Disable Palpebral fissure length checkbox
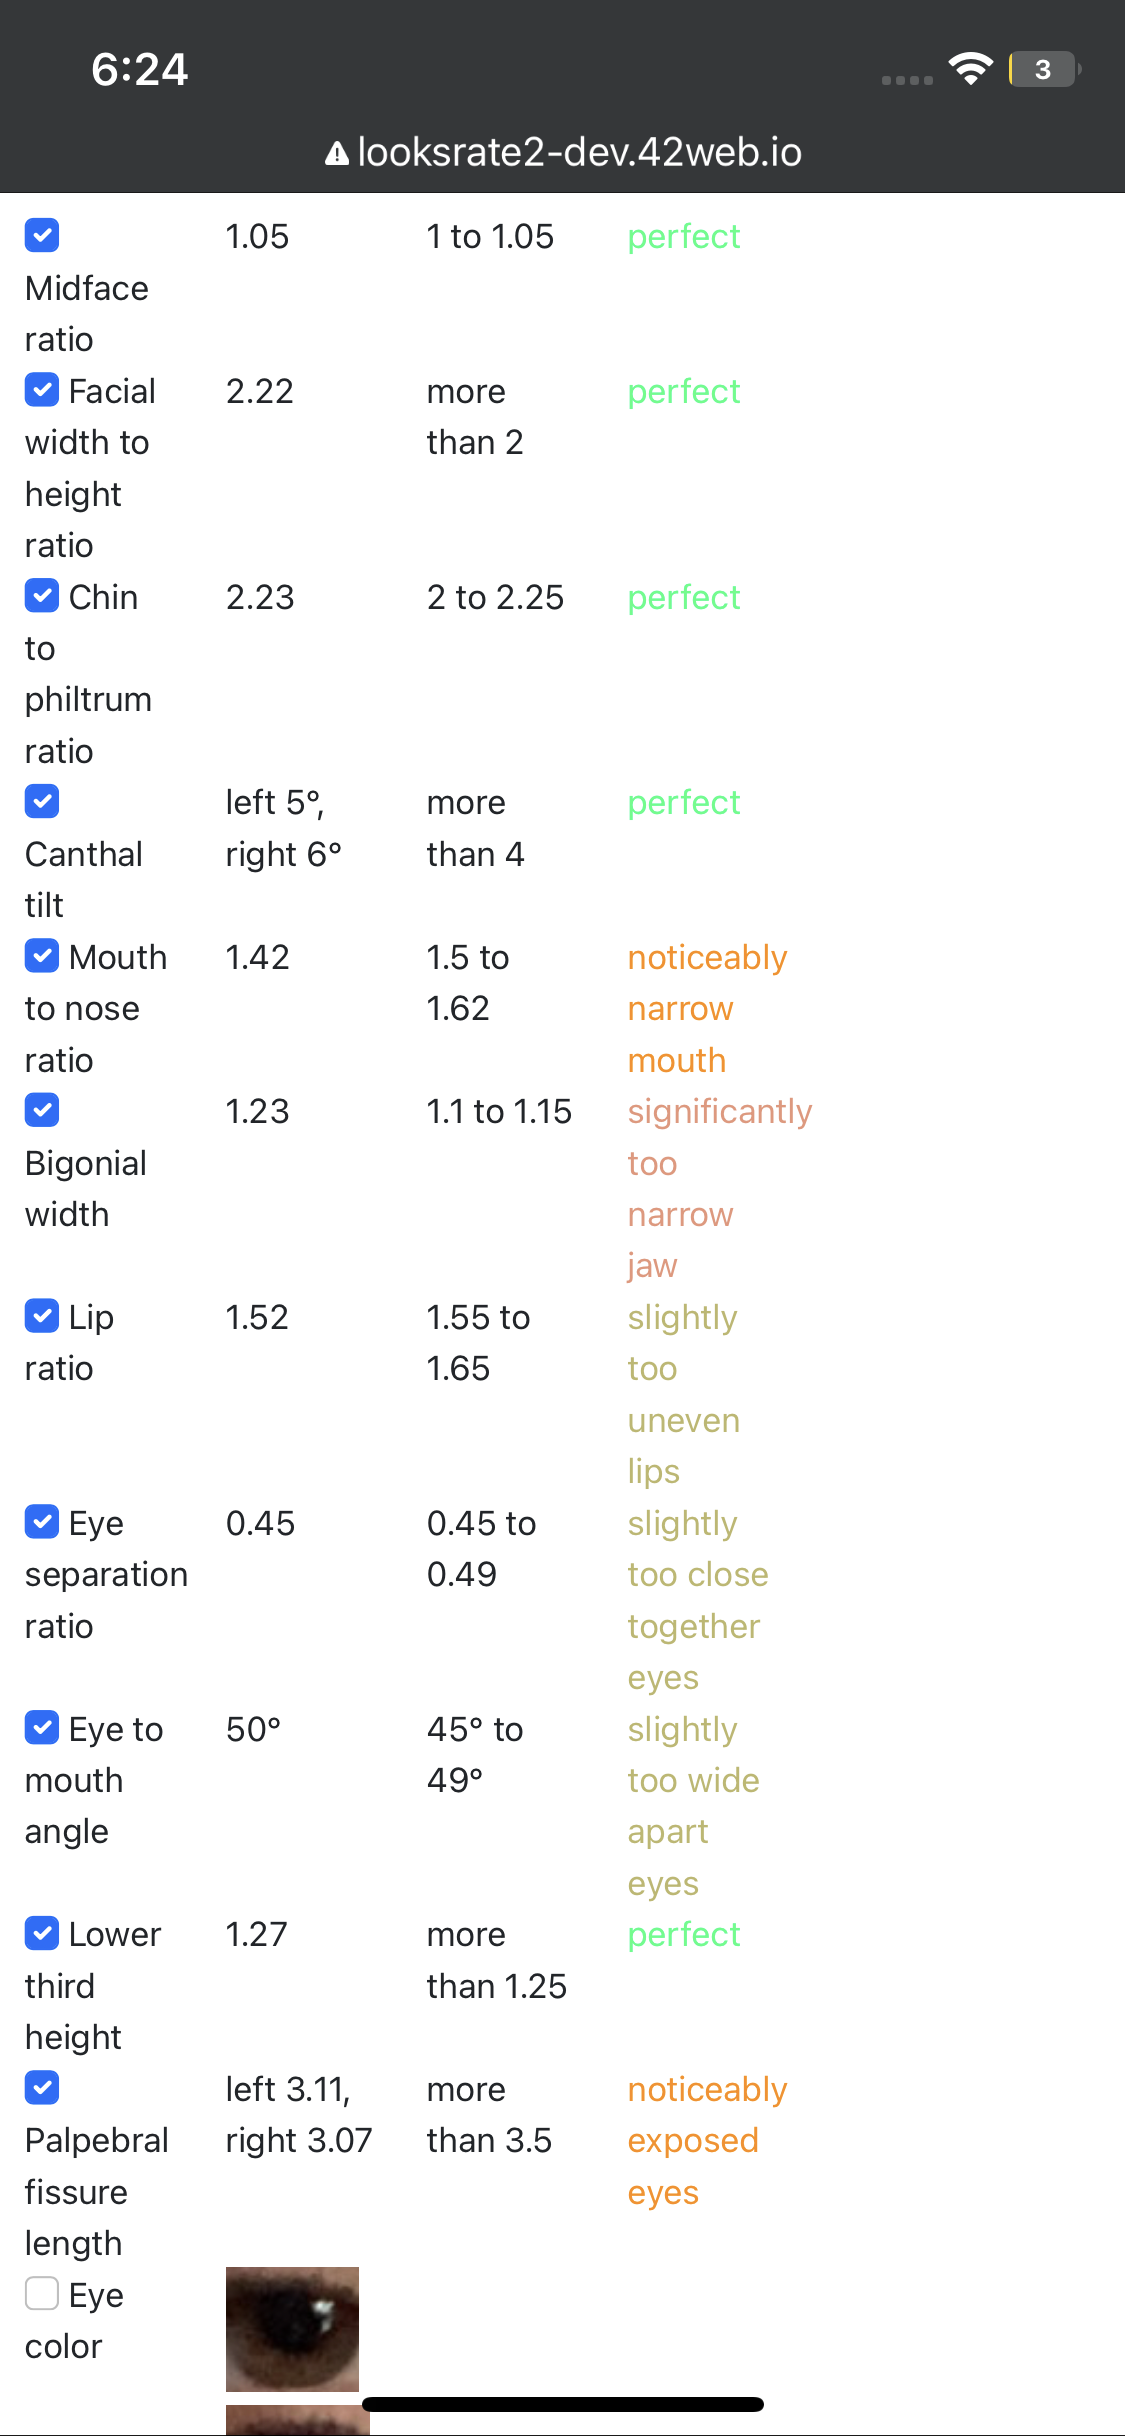The height and width of the screenshot is (2436, 1125). (42, 2088)
